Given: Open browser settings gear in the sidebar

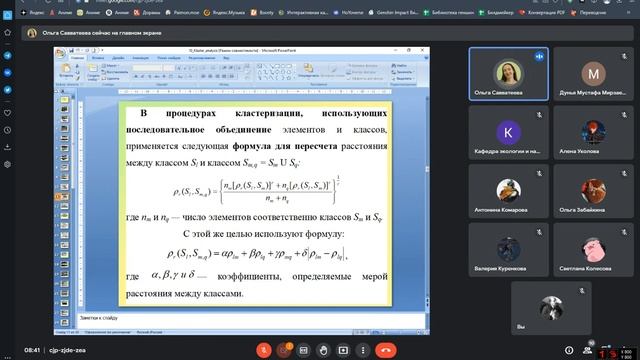Looking at the screenshot, I should (x=7, y=164).
